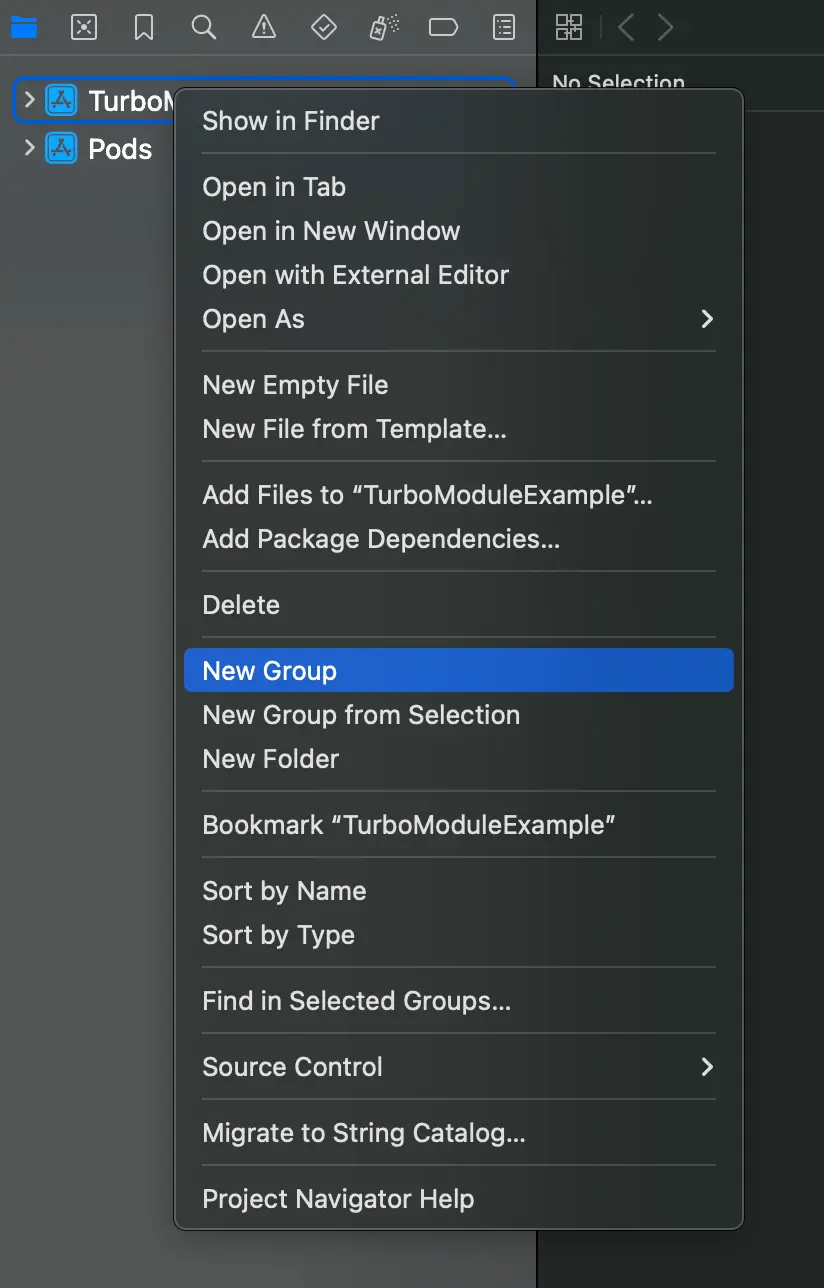Open the Test navigator diamond icon
Screen dimensions: 824x1288
[x=323, y=27]
